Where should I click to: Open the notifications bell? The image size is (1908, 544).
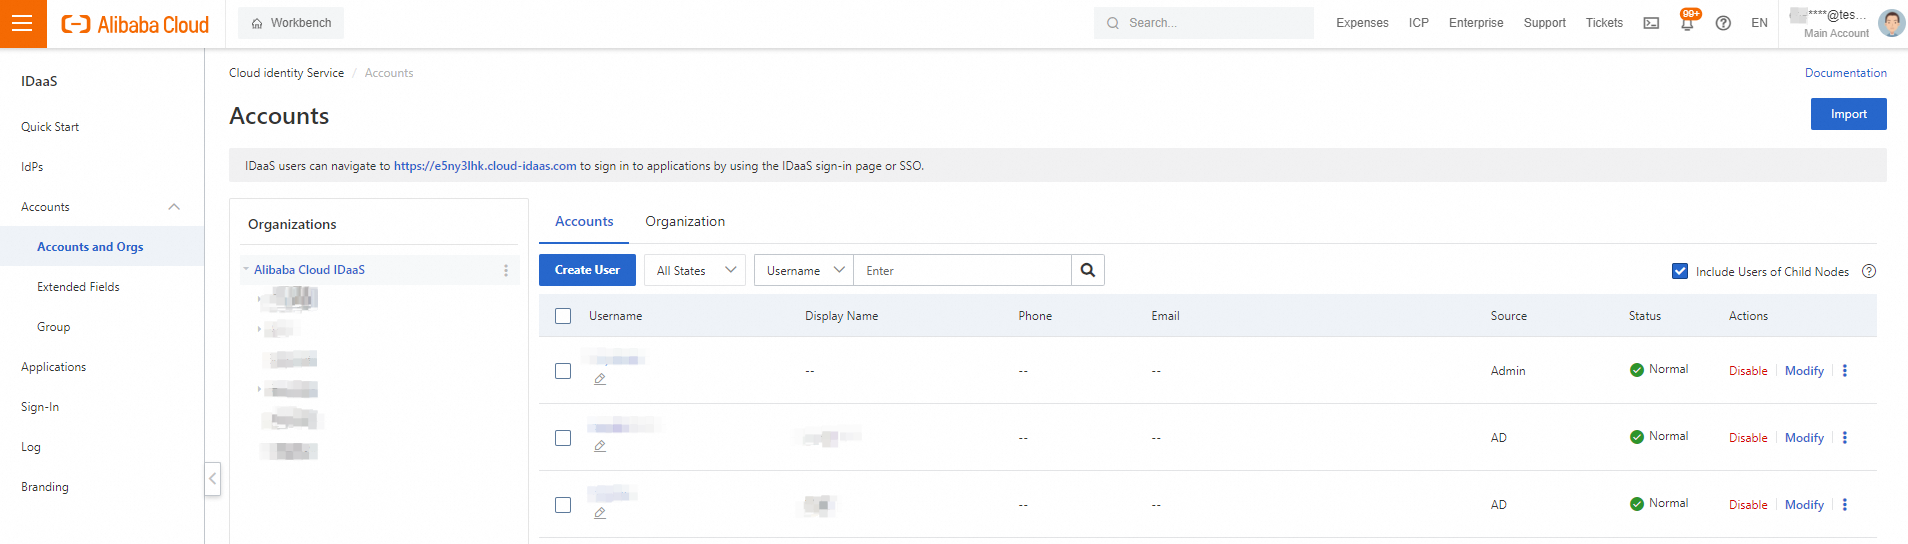[1687, 23]
